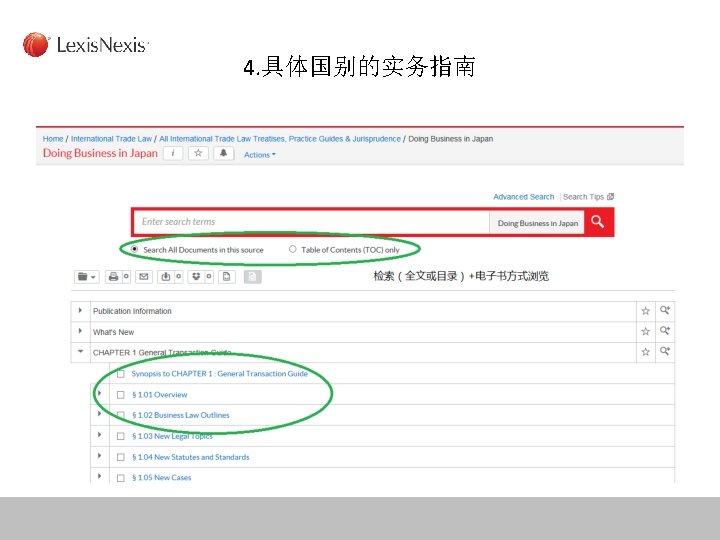Add What's New to search via magnifier-plus
Screen dimensions: 720x540
coord(664,331)
